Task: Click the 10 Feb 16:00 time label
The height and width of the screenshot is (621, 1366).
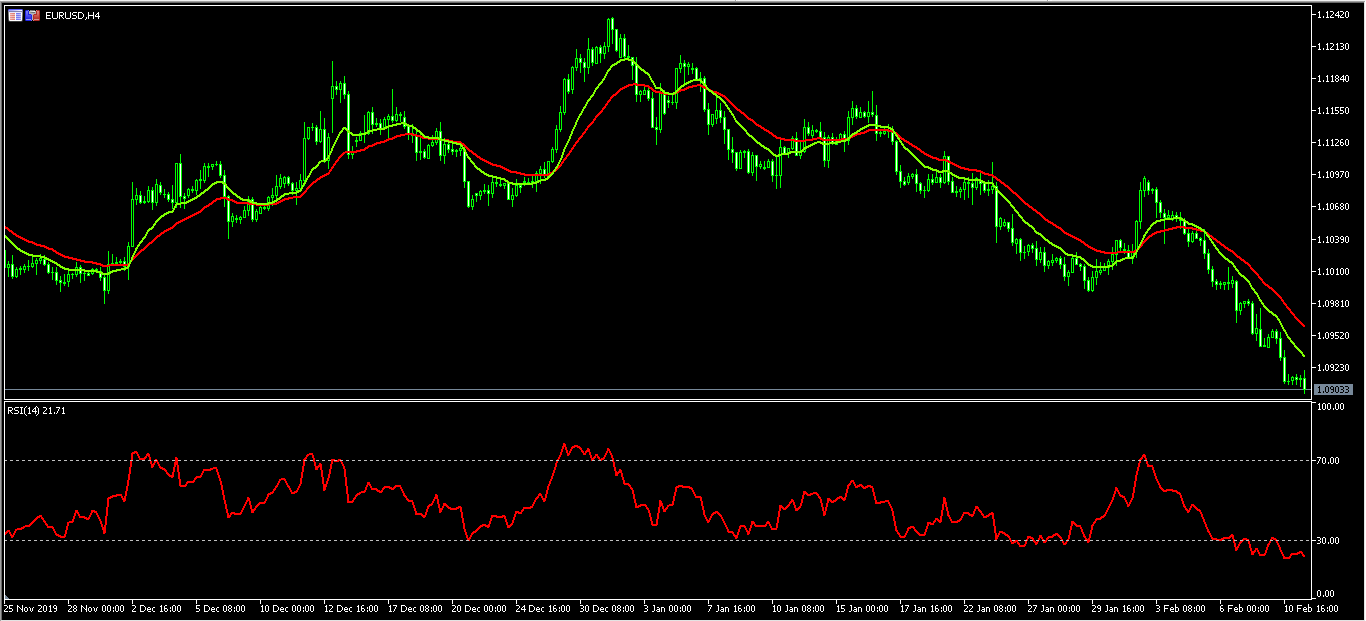Action: pyautogui.click(x=1312, y=607)
